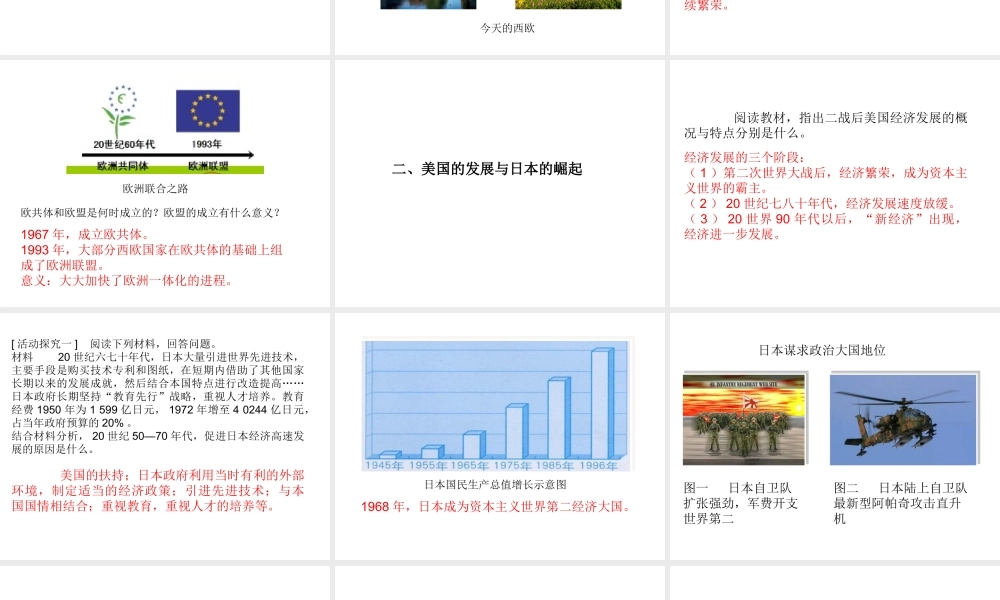Click the line （ 3 ） 20 世界 90 年代以后

pyautogui.click(x=824, y=226)
